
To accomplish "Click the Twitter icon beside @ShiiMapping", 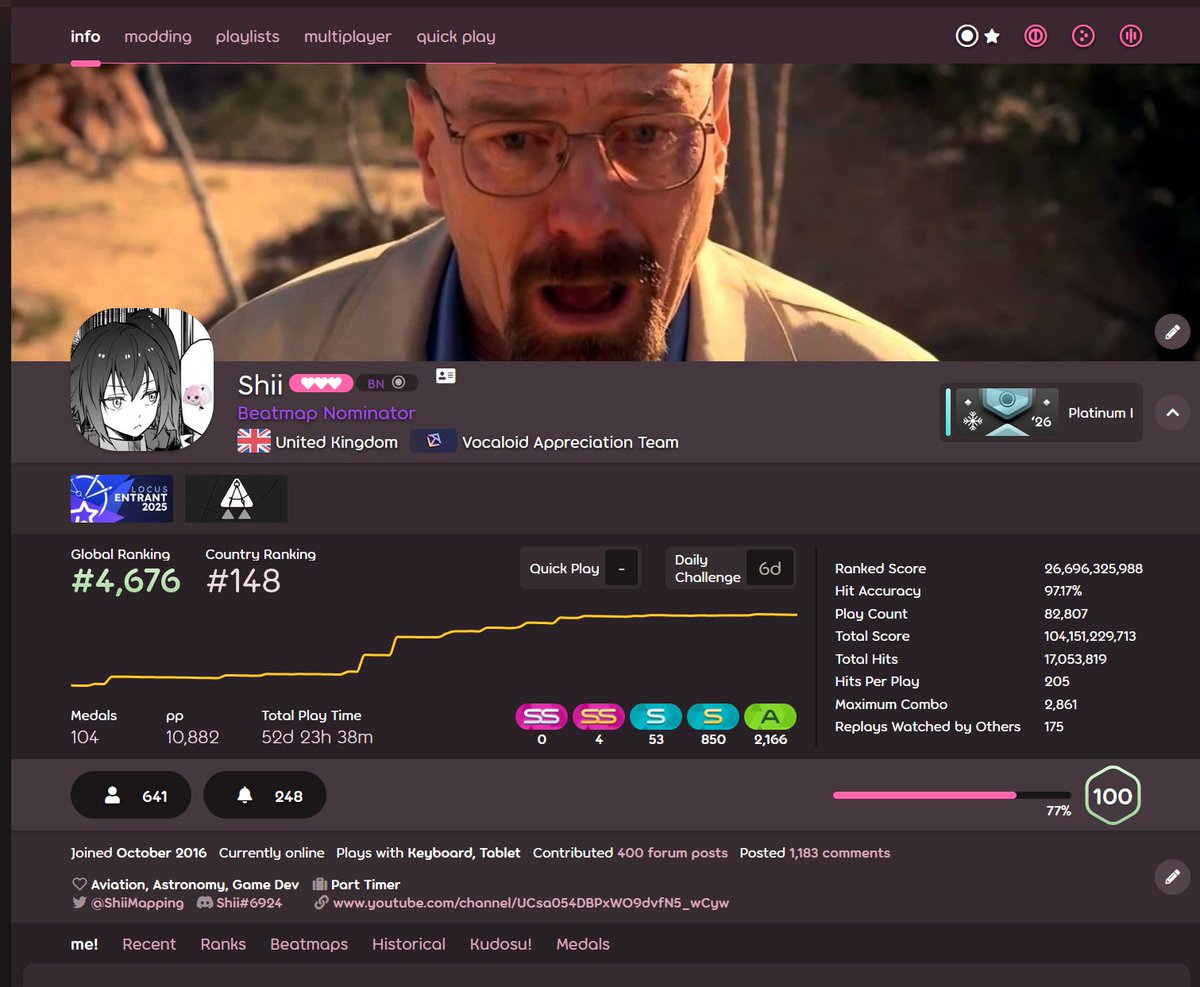I will (x=79, y=903).
